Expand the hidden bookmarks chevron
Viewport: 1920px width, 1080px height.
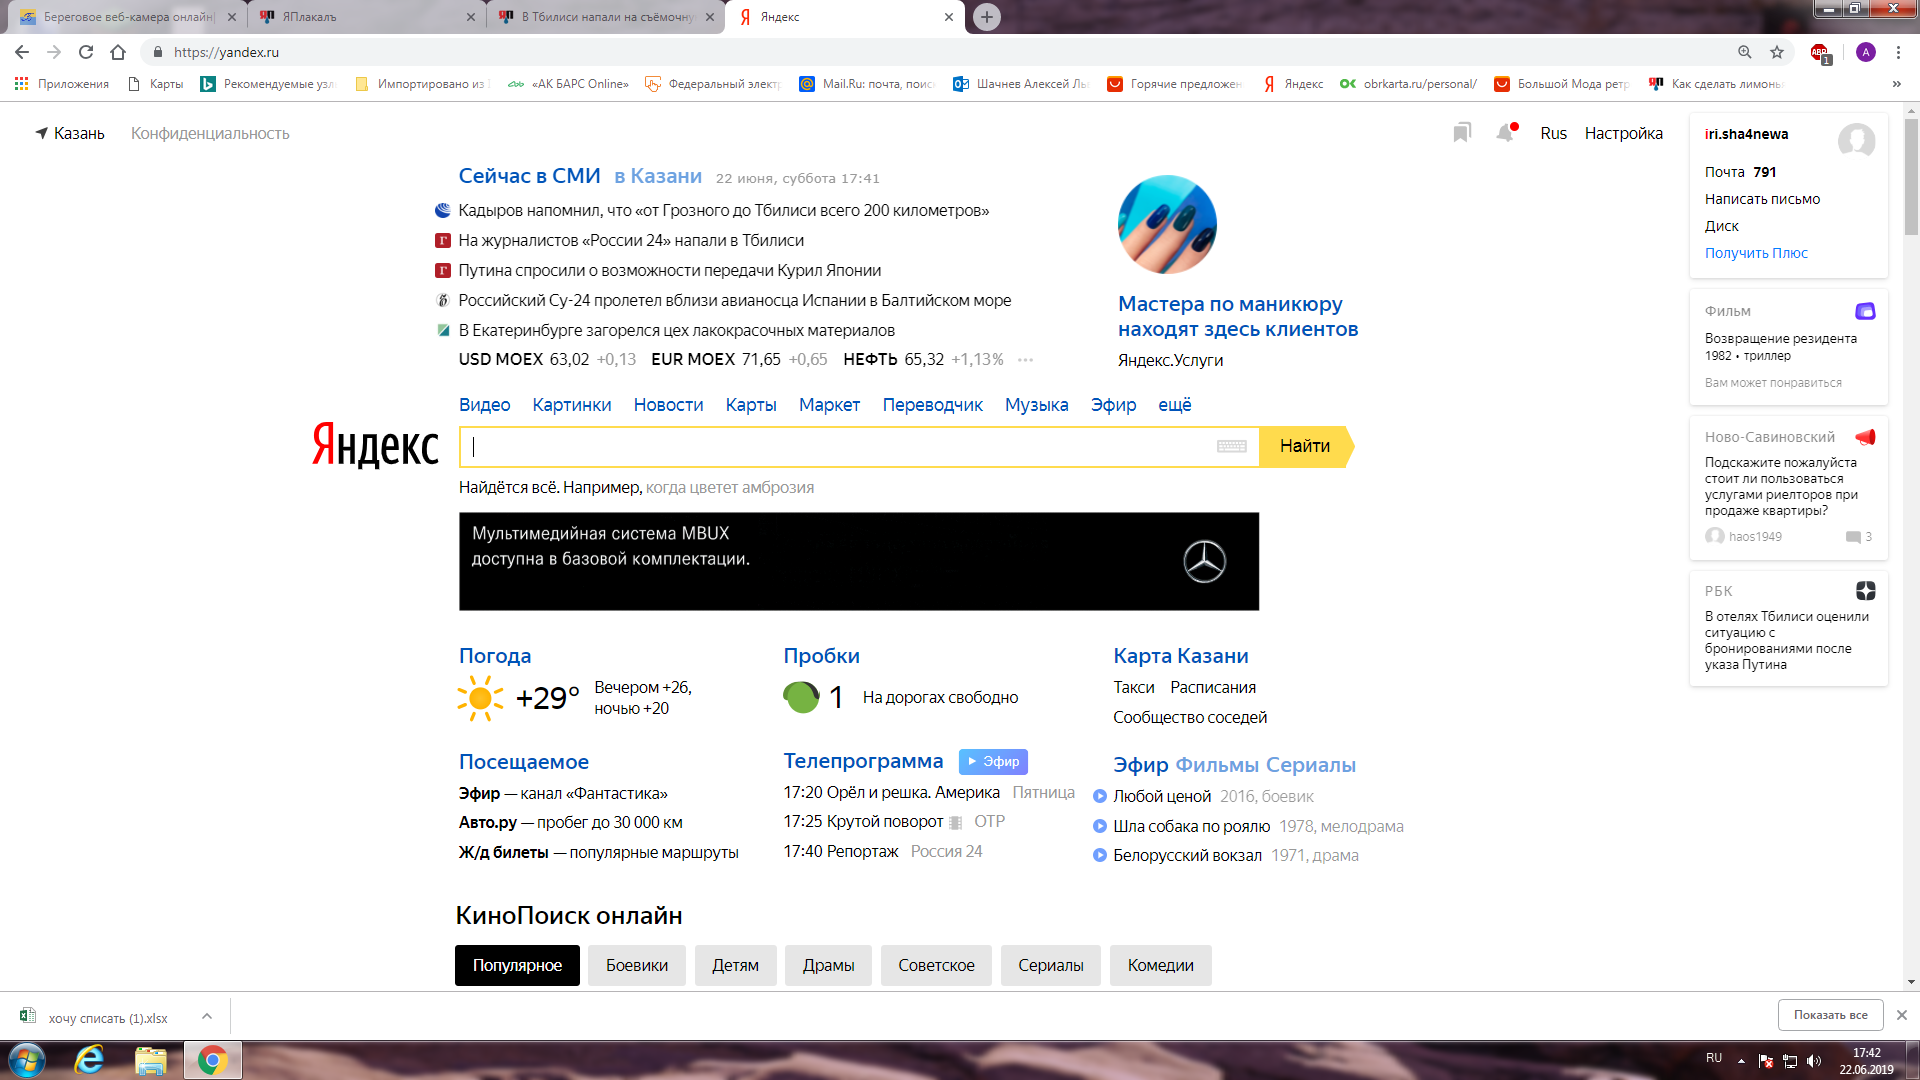pos(1896,84)
